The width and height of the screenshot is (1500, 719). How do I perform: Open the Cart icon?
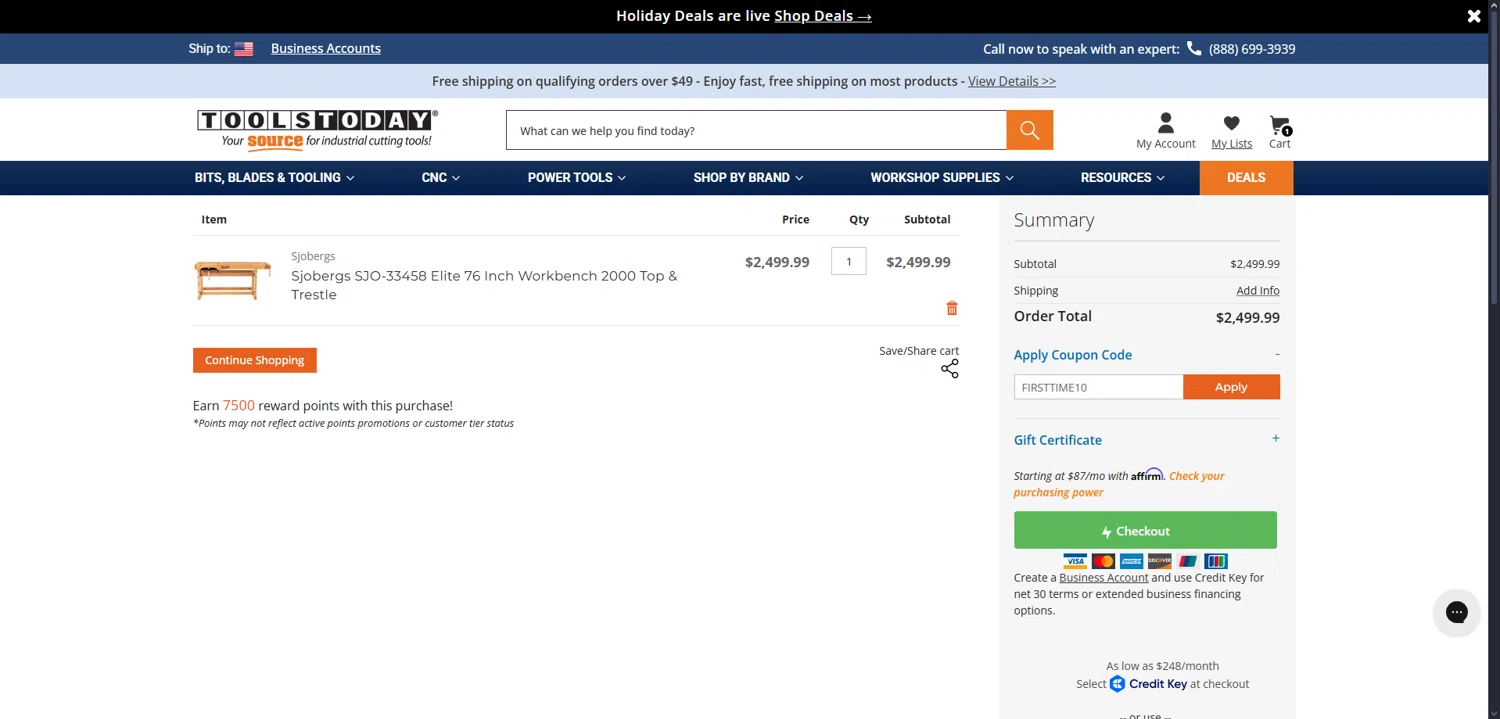(x=1280, y=125)
